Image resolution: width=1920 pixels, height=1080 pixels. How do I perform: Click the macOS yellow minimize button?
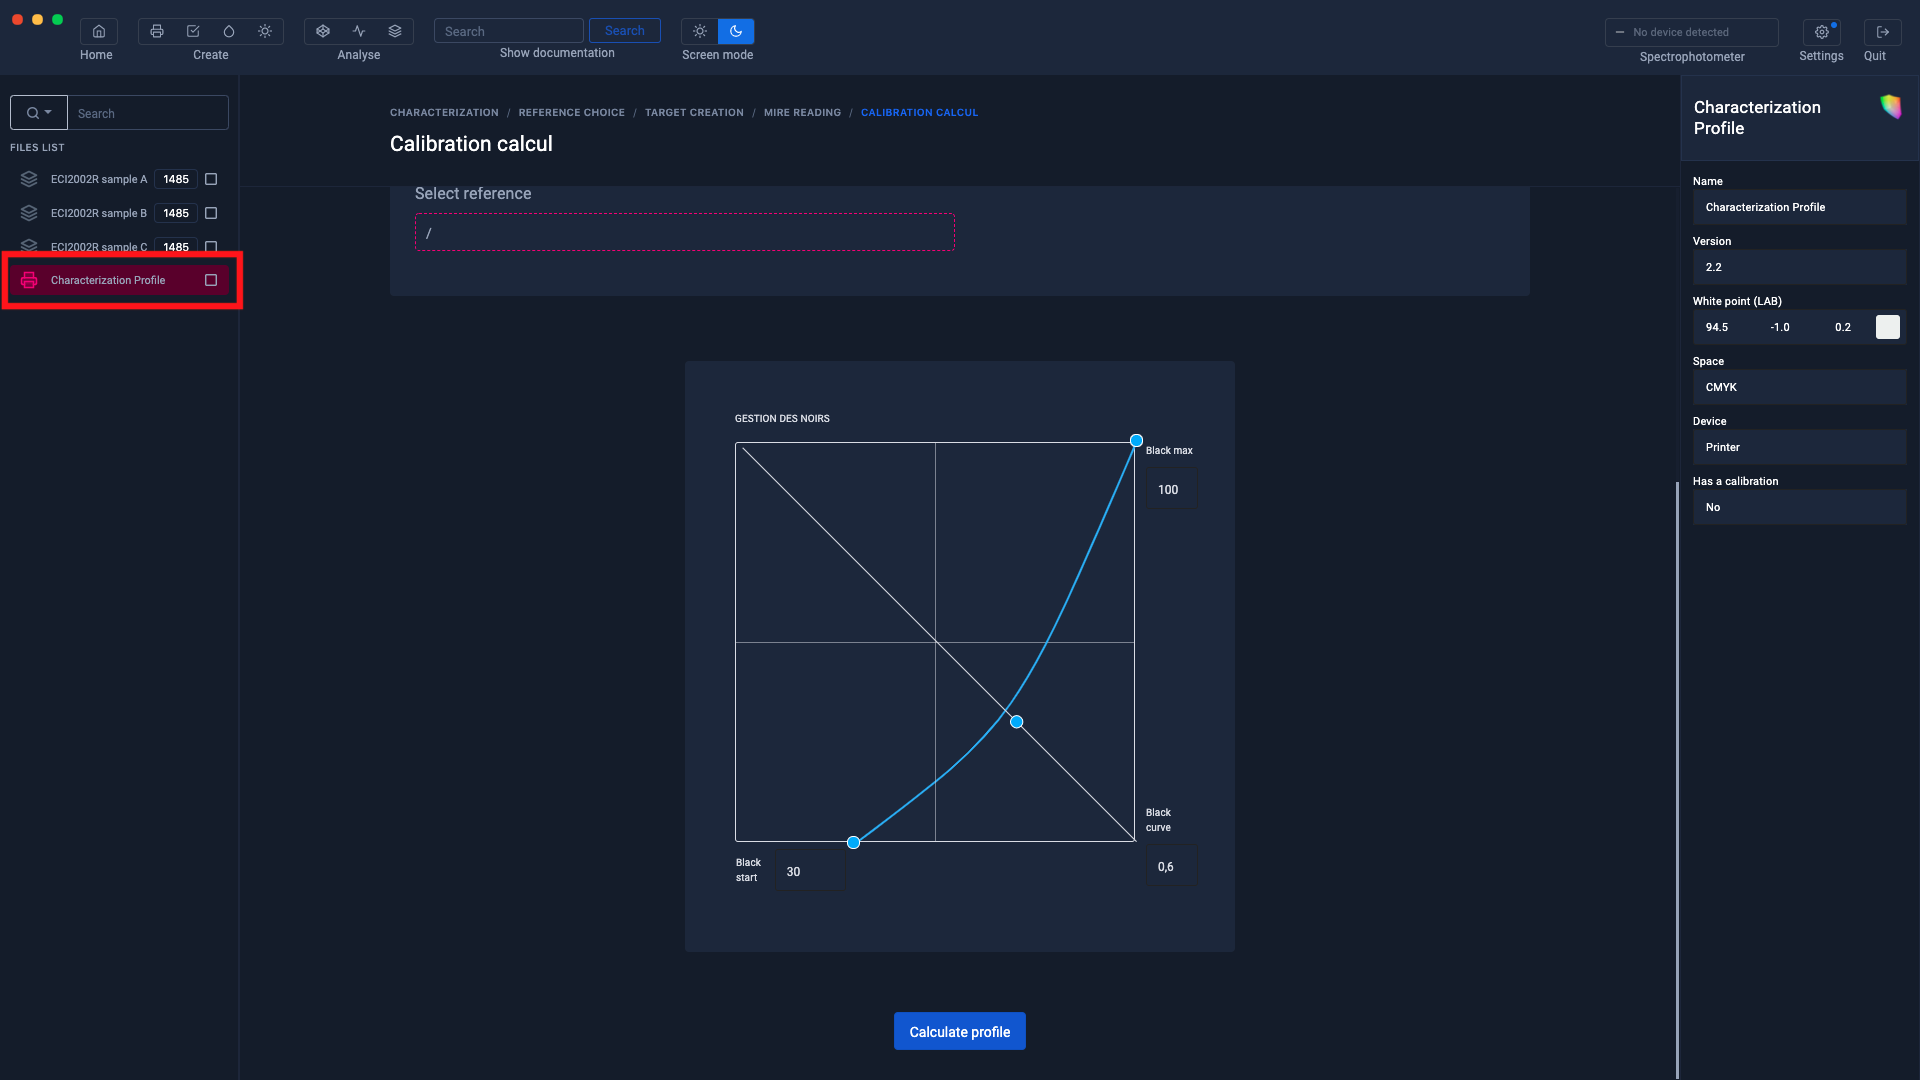point(37,19)
